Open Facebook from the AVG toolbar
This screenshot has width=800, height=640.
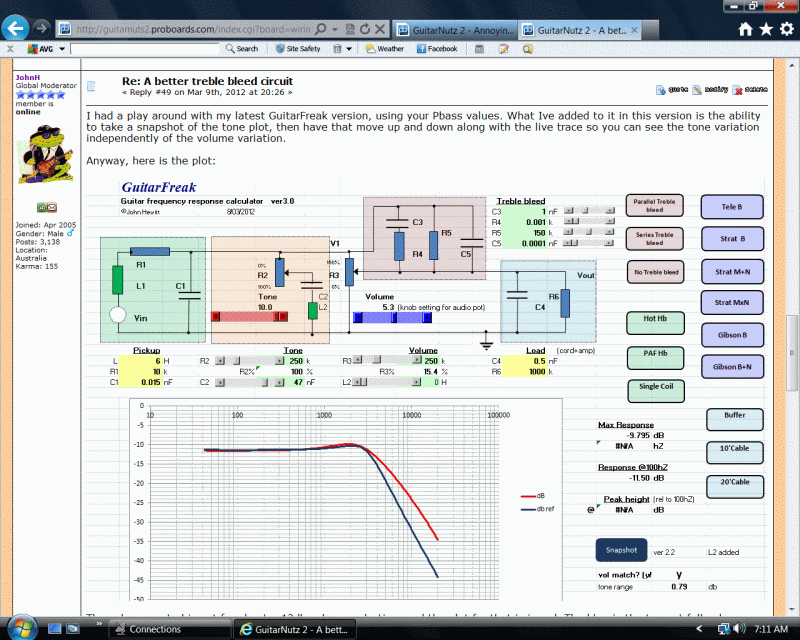pyautogui.click(x=437, y=49)
